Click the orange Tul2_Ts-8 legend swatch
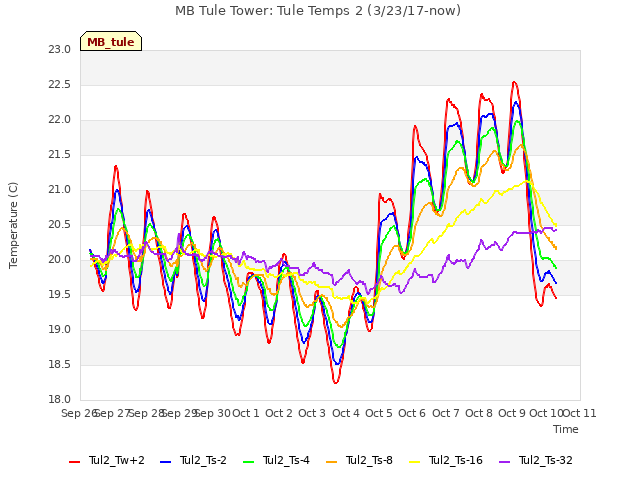The height and width of the screenshot is (480, 640). pos(332,462)
